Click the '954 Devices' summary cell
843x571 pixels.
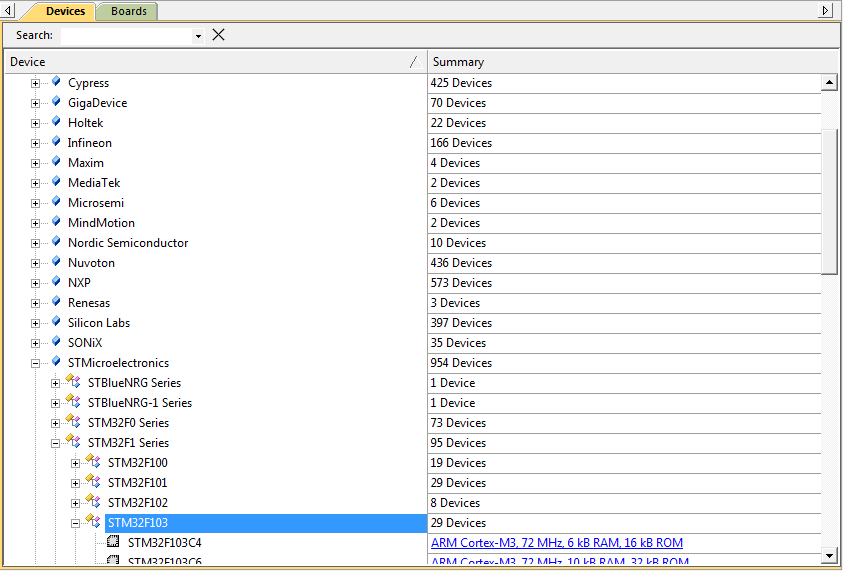624,363
